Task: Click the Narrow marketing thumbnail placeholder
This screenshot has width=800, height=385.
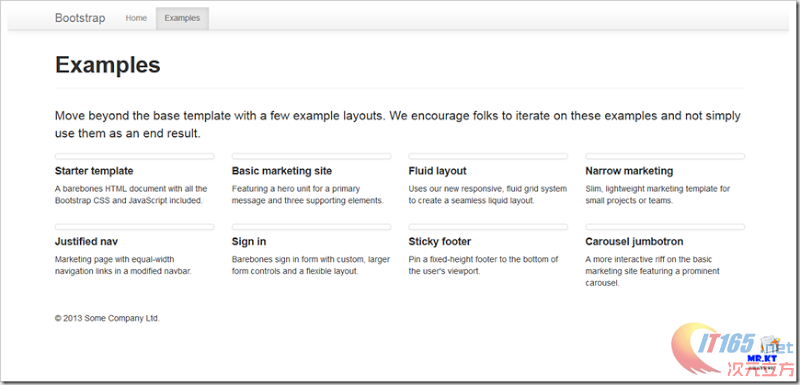Action: 665,156
